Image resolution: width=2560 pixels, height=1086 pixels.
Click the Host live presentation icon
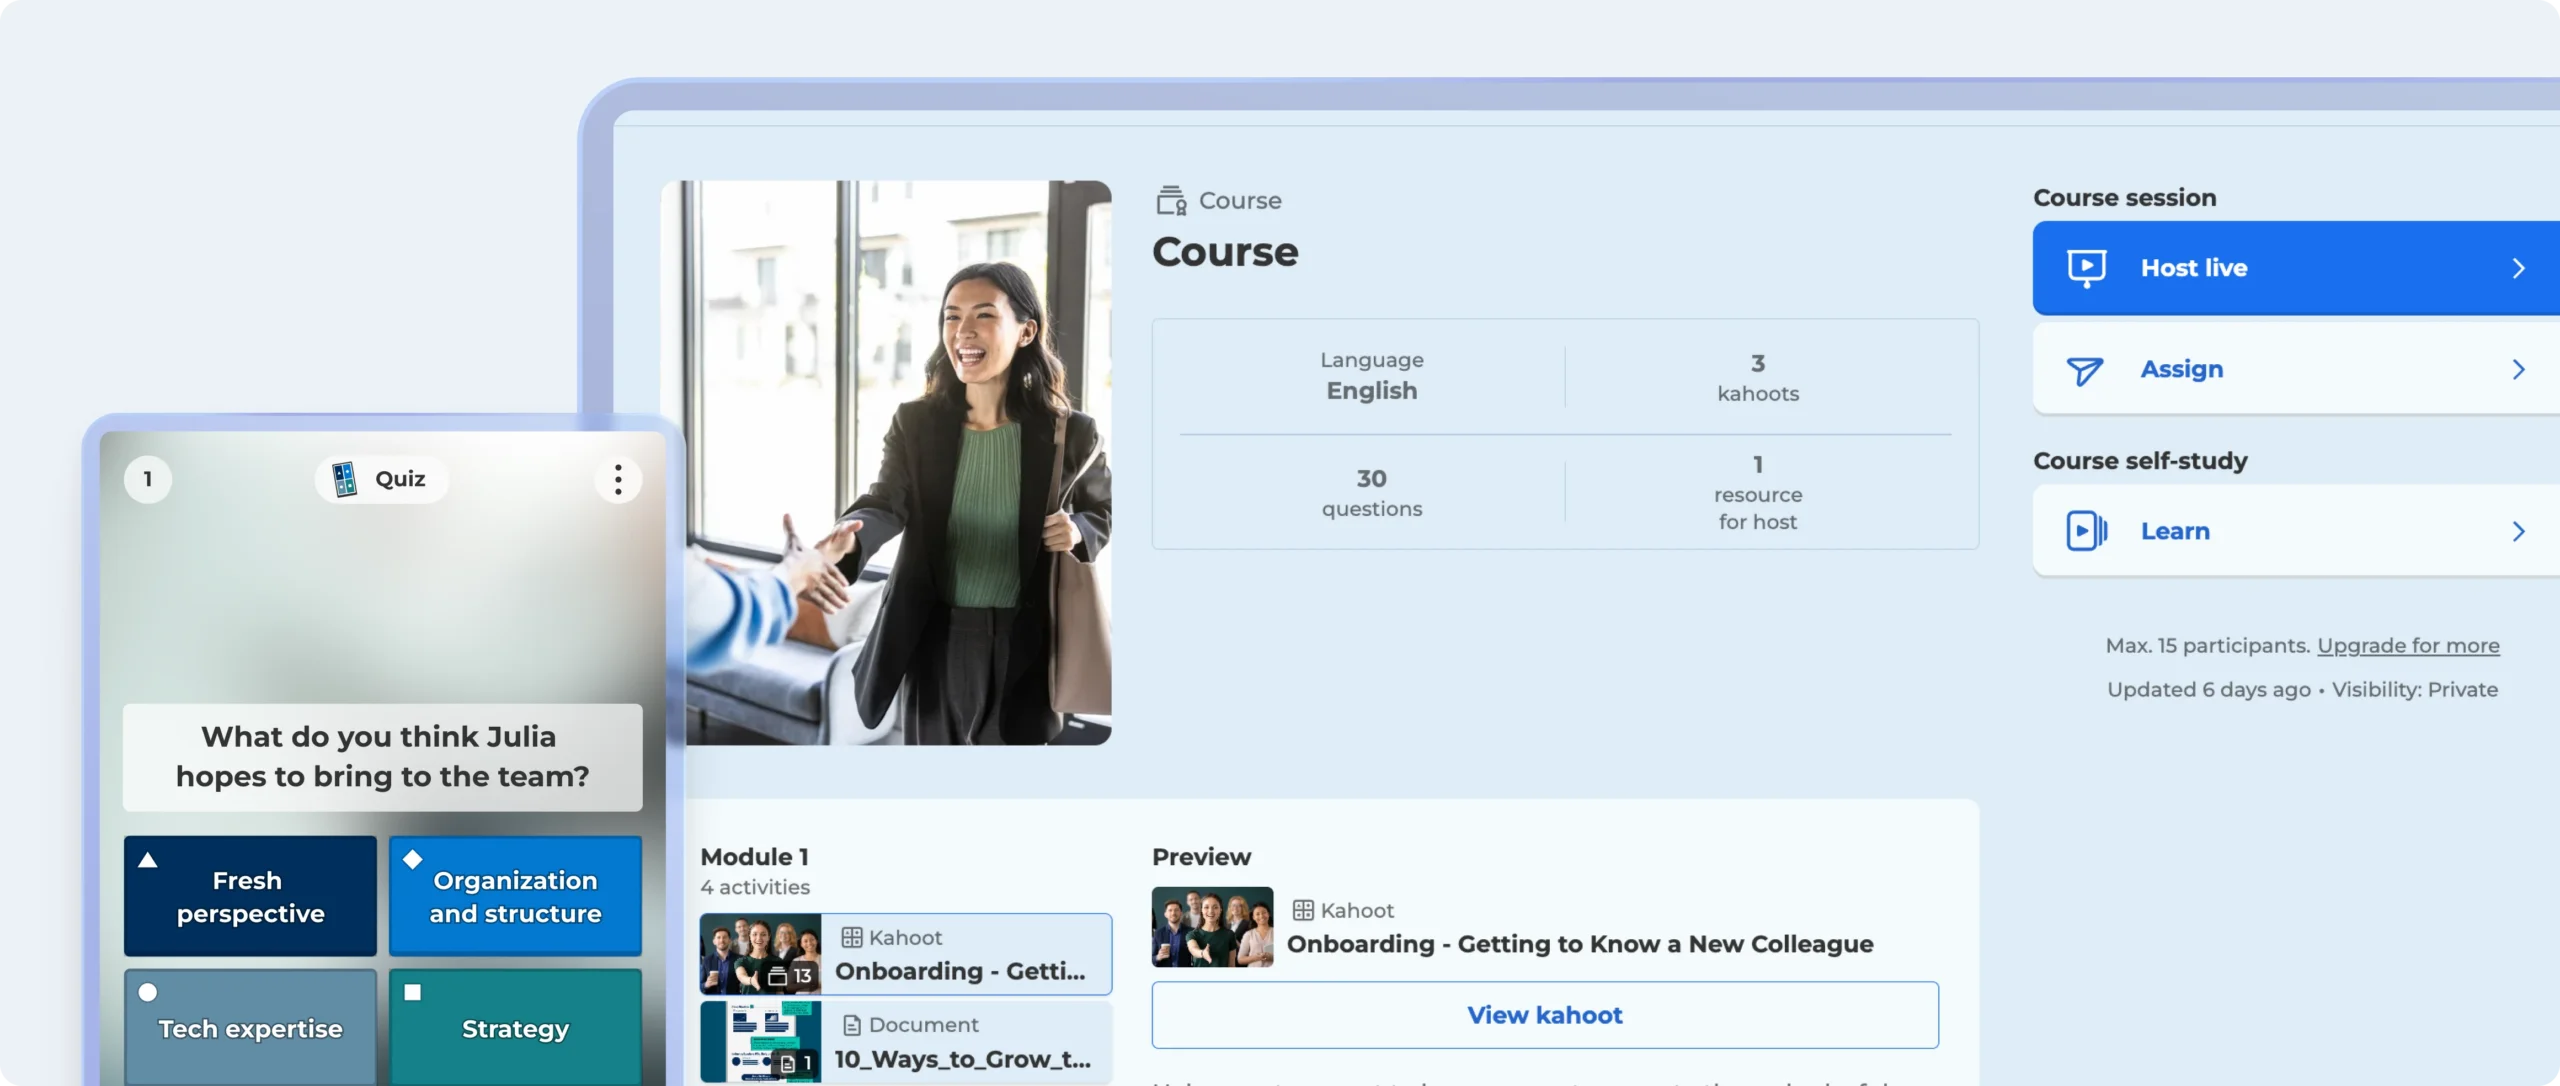[x=2086, y=268]
